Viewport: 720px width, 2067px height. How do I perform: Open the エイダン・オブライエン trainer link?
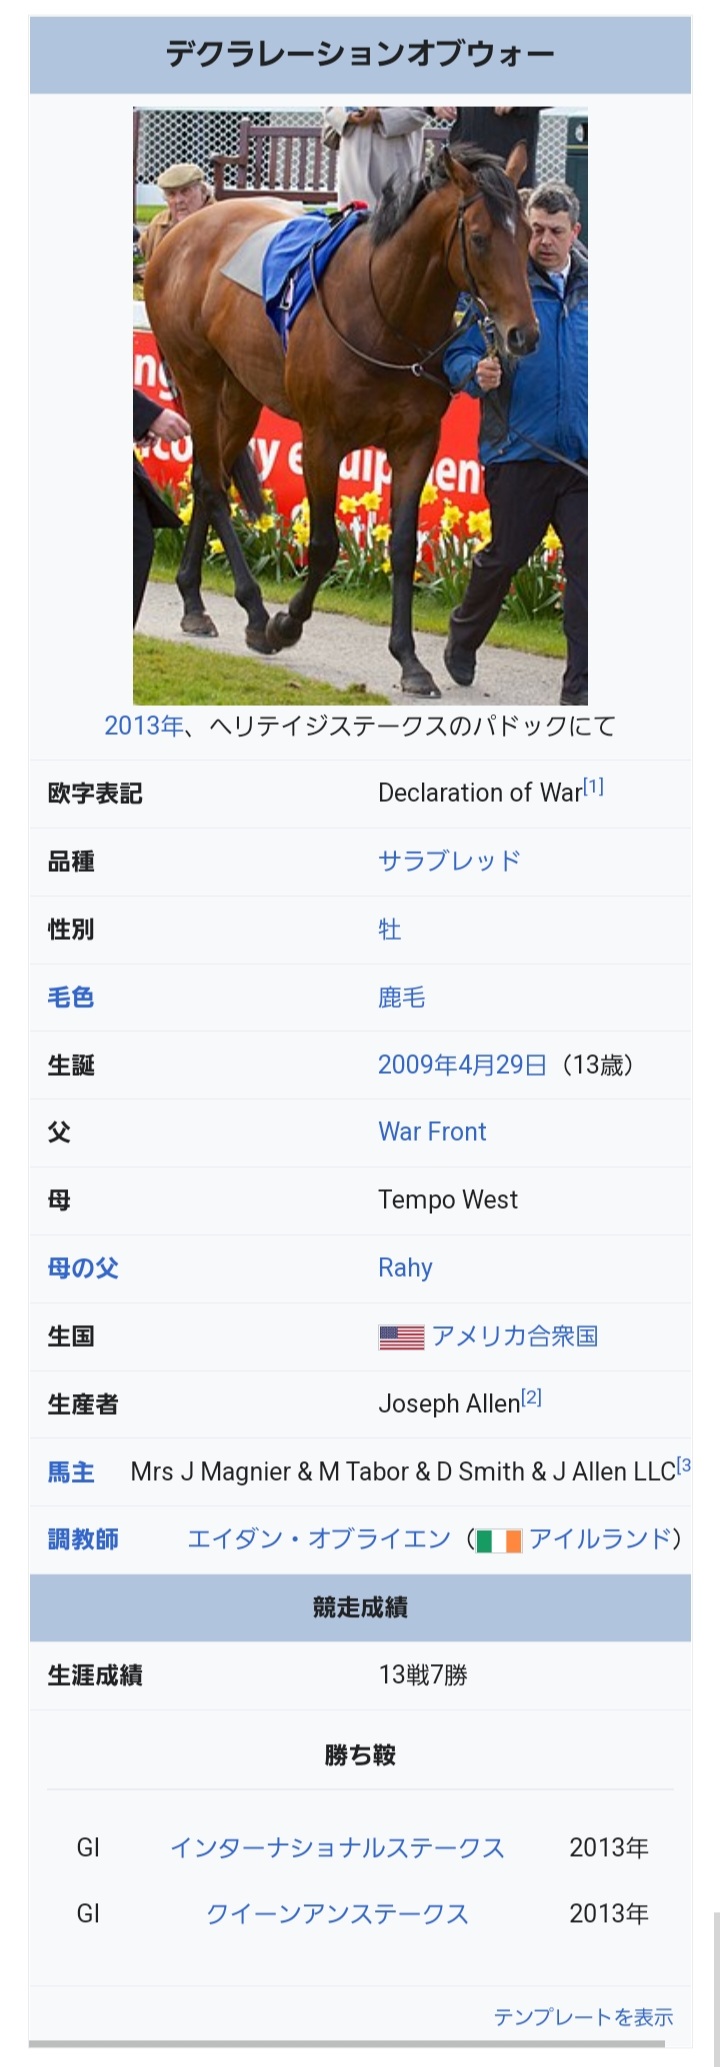pos(319,1540)
